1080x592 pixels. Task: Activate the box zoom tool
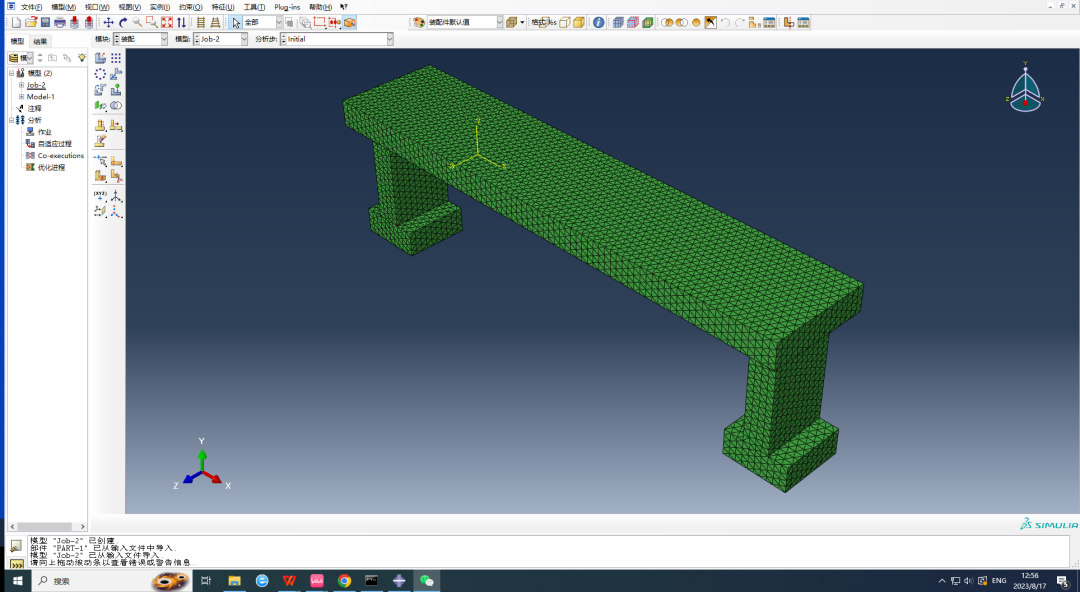tap(152, 23)
